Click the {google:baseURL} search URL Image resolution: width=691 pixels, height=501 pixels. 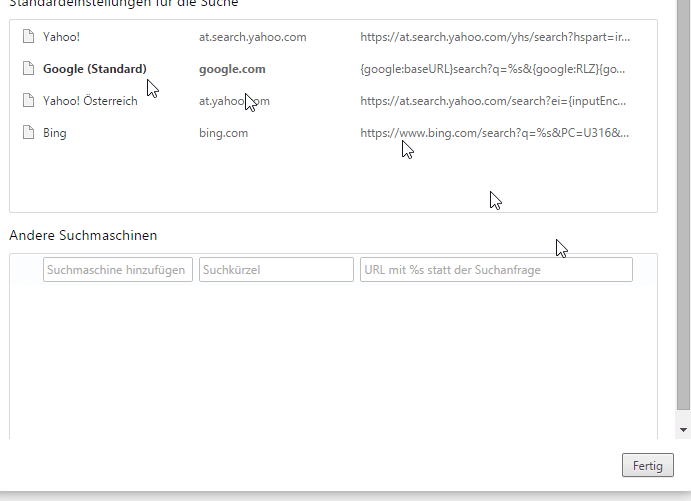click(492, 69)
